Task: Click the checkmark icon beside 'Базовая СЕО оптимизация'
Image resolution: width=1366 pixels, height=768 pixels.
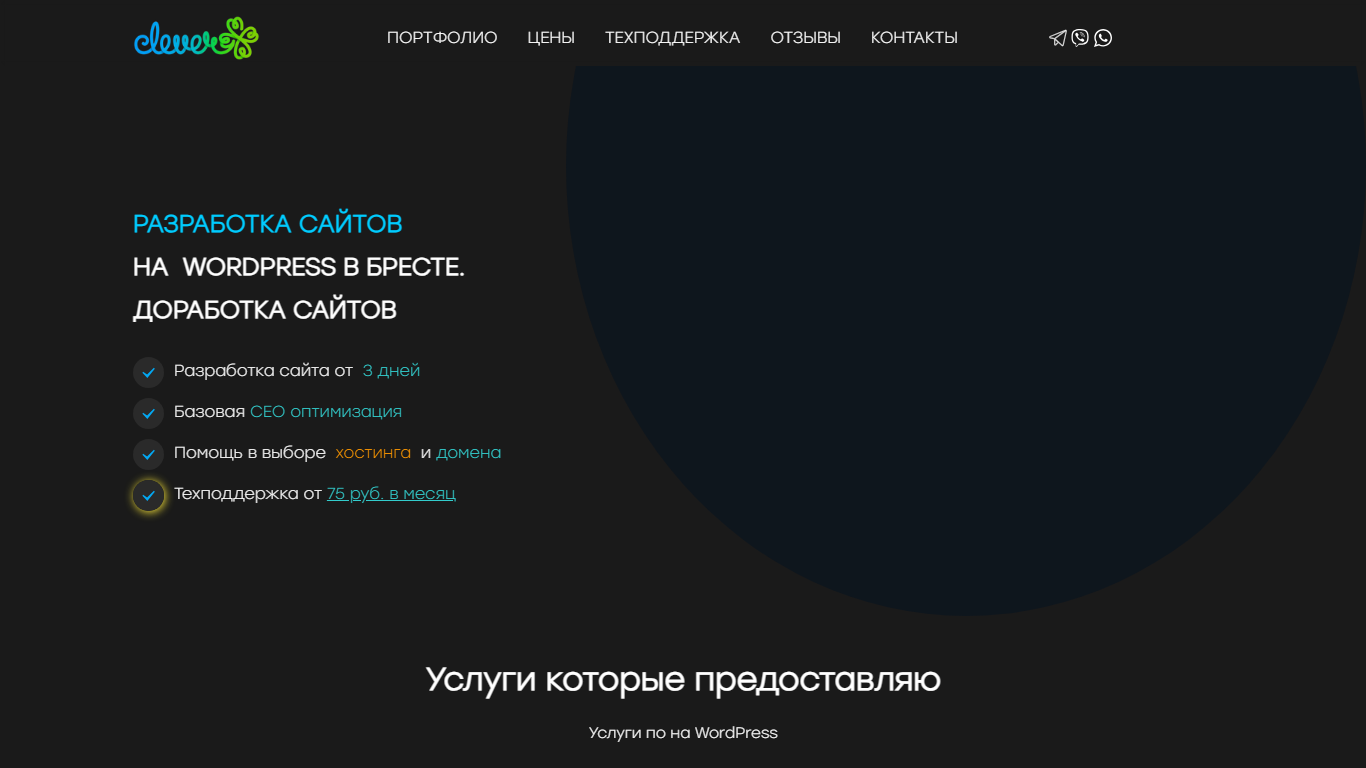Action: 148,413
